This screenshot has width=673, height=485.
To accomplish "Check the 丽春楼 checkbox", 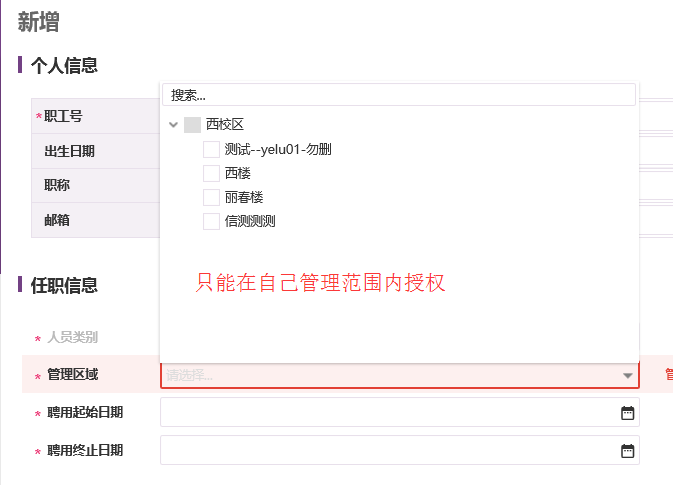I will pos(211,197).
